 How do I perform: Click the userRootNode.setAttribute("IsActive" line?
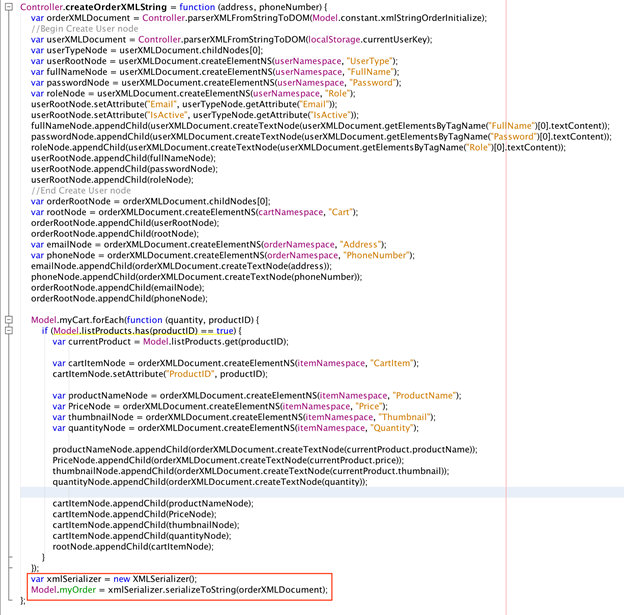(x=195, y=115)
